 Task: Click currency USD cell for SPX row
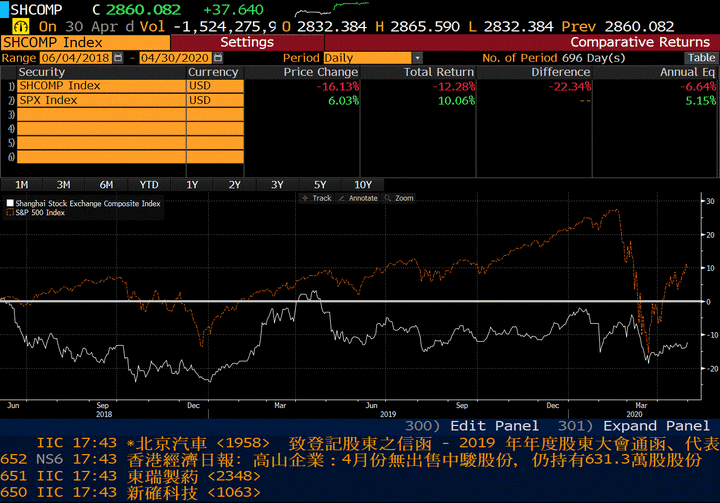pos(215,100)
